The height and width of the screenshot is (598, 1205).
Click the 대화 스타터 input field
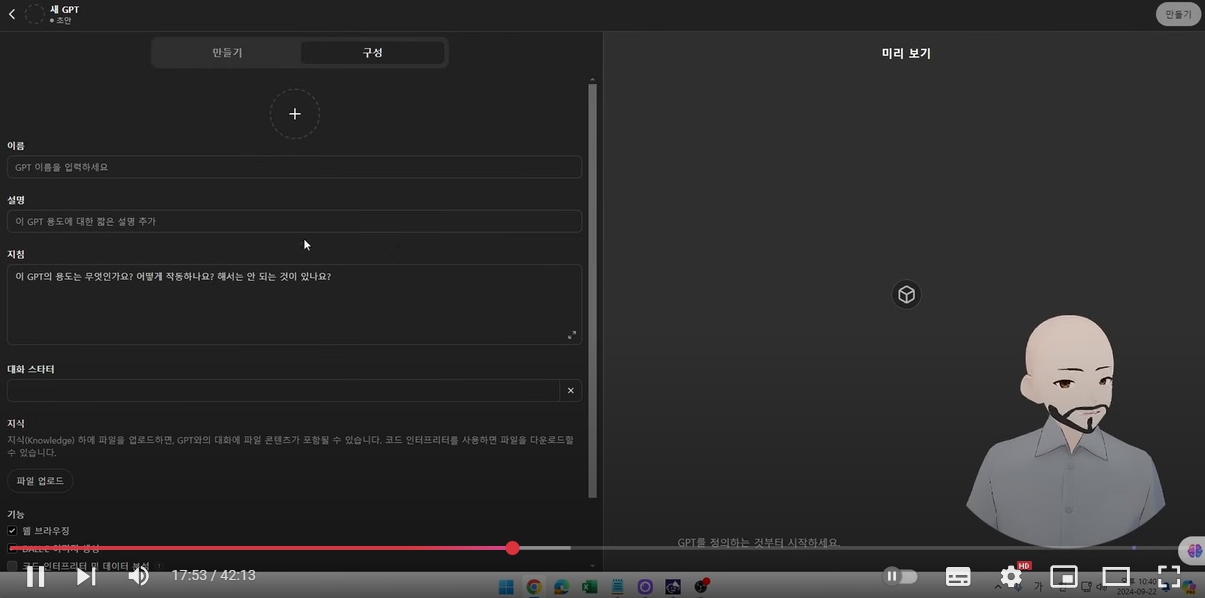tap(283, 390)
